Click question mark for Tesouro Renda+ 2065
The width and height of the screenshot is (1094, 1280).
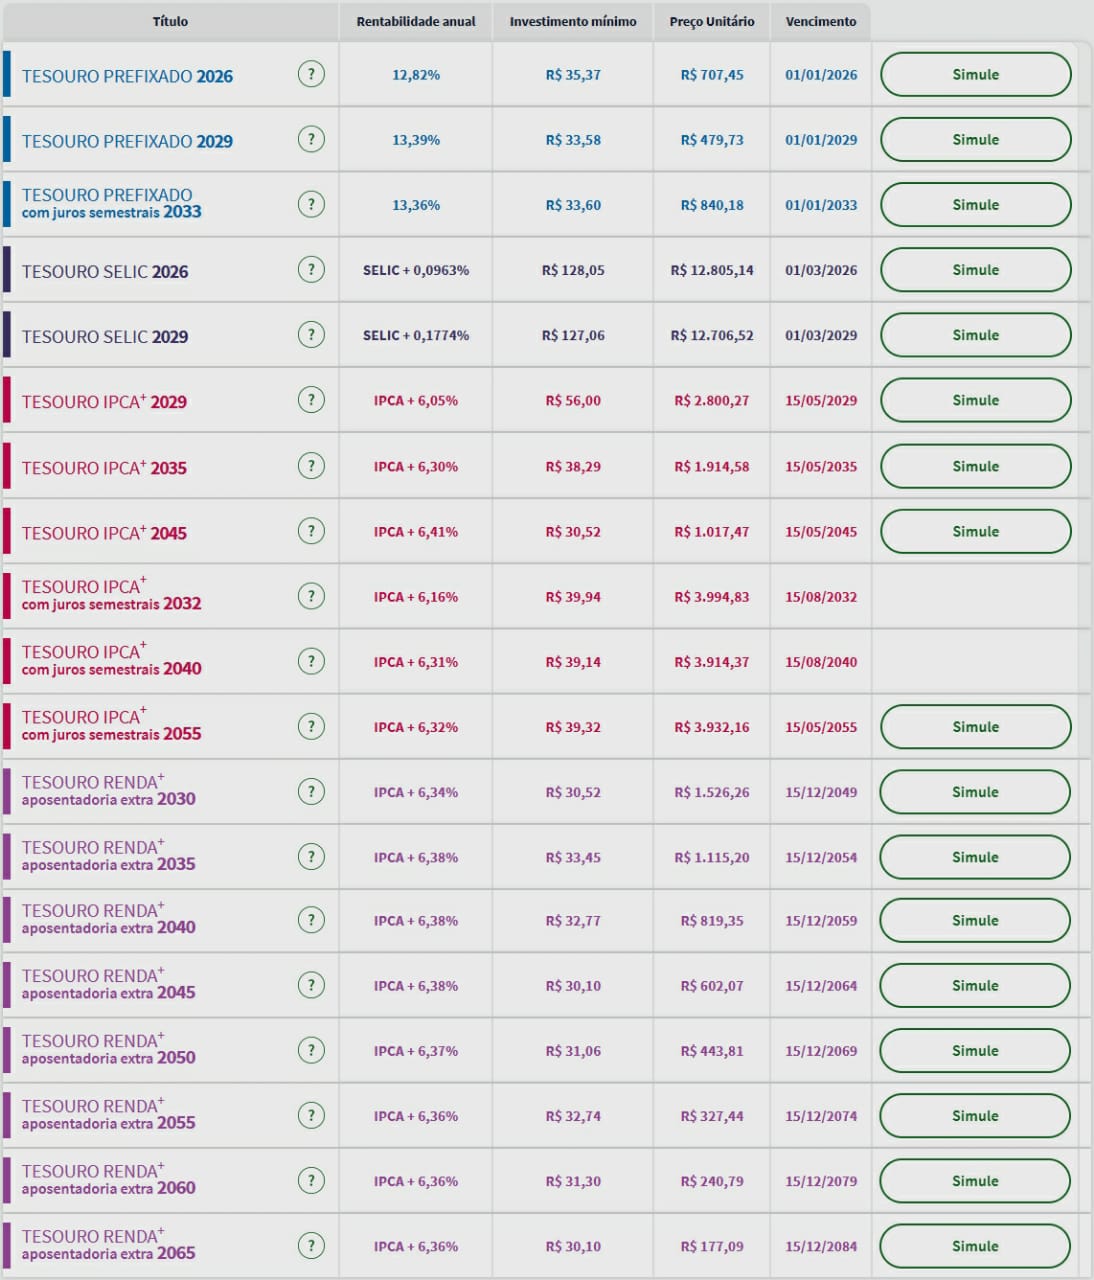311,1246
